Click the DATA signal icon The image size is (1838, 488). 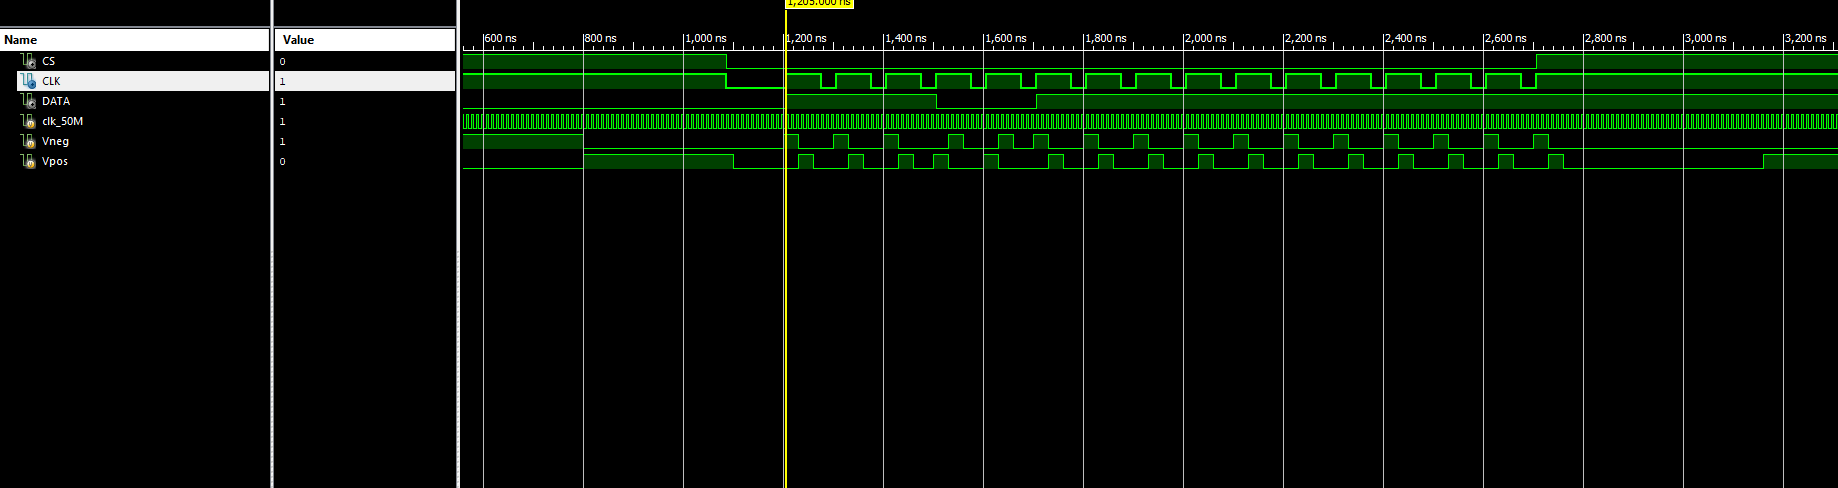coord(28,101)
